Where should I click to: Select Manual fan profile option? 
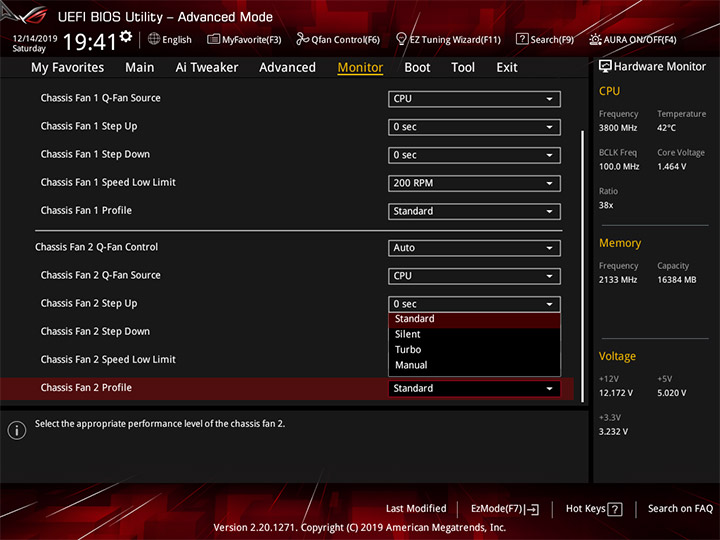click(x=474, y=366)
